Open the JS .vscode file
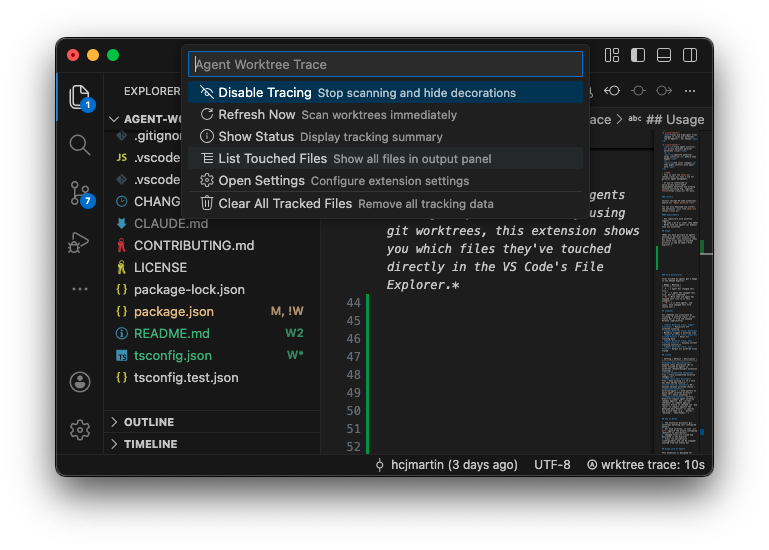The height and width of the screenshot is (550, 769). tap(148, 157)
